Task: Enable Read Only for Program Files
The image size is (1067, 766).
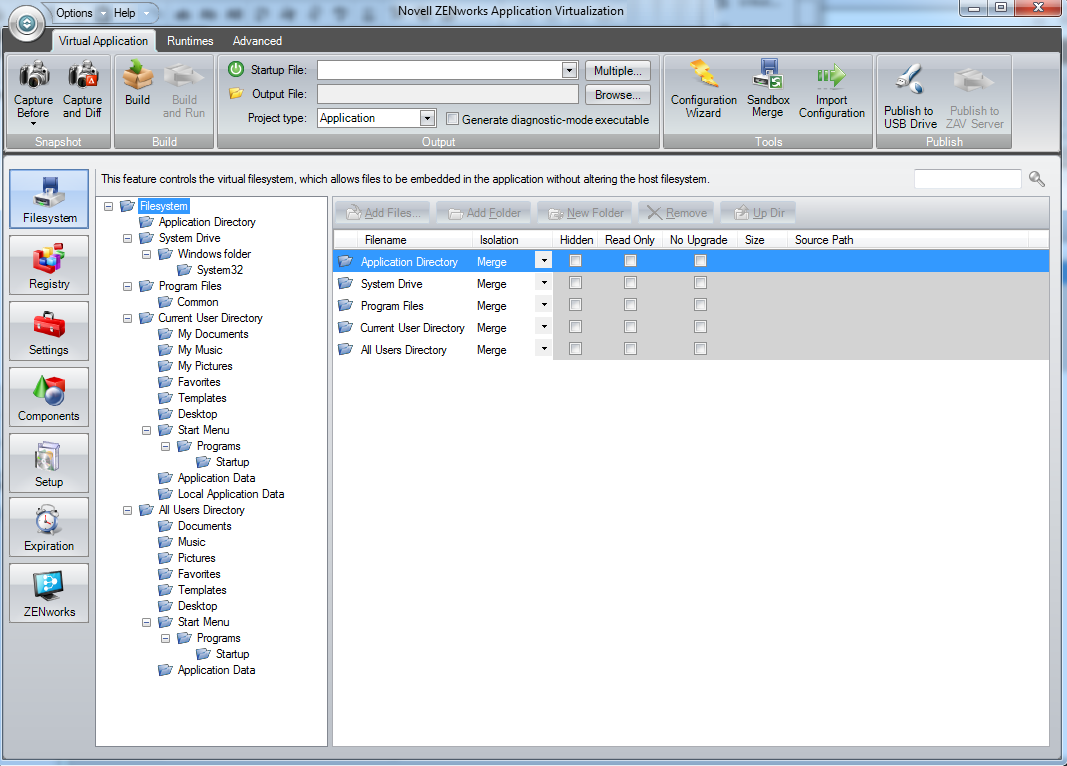Action: point(629,305)
